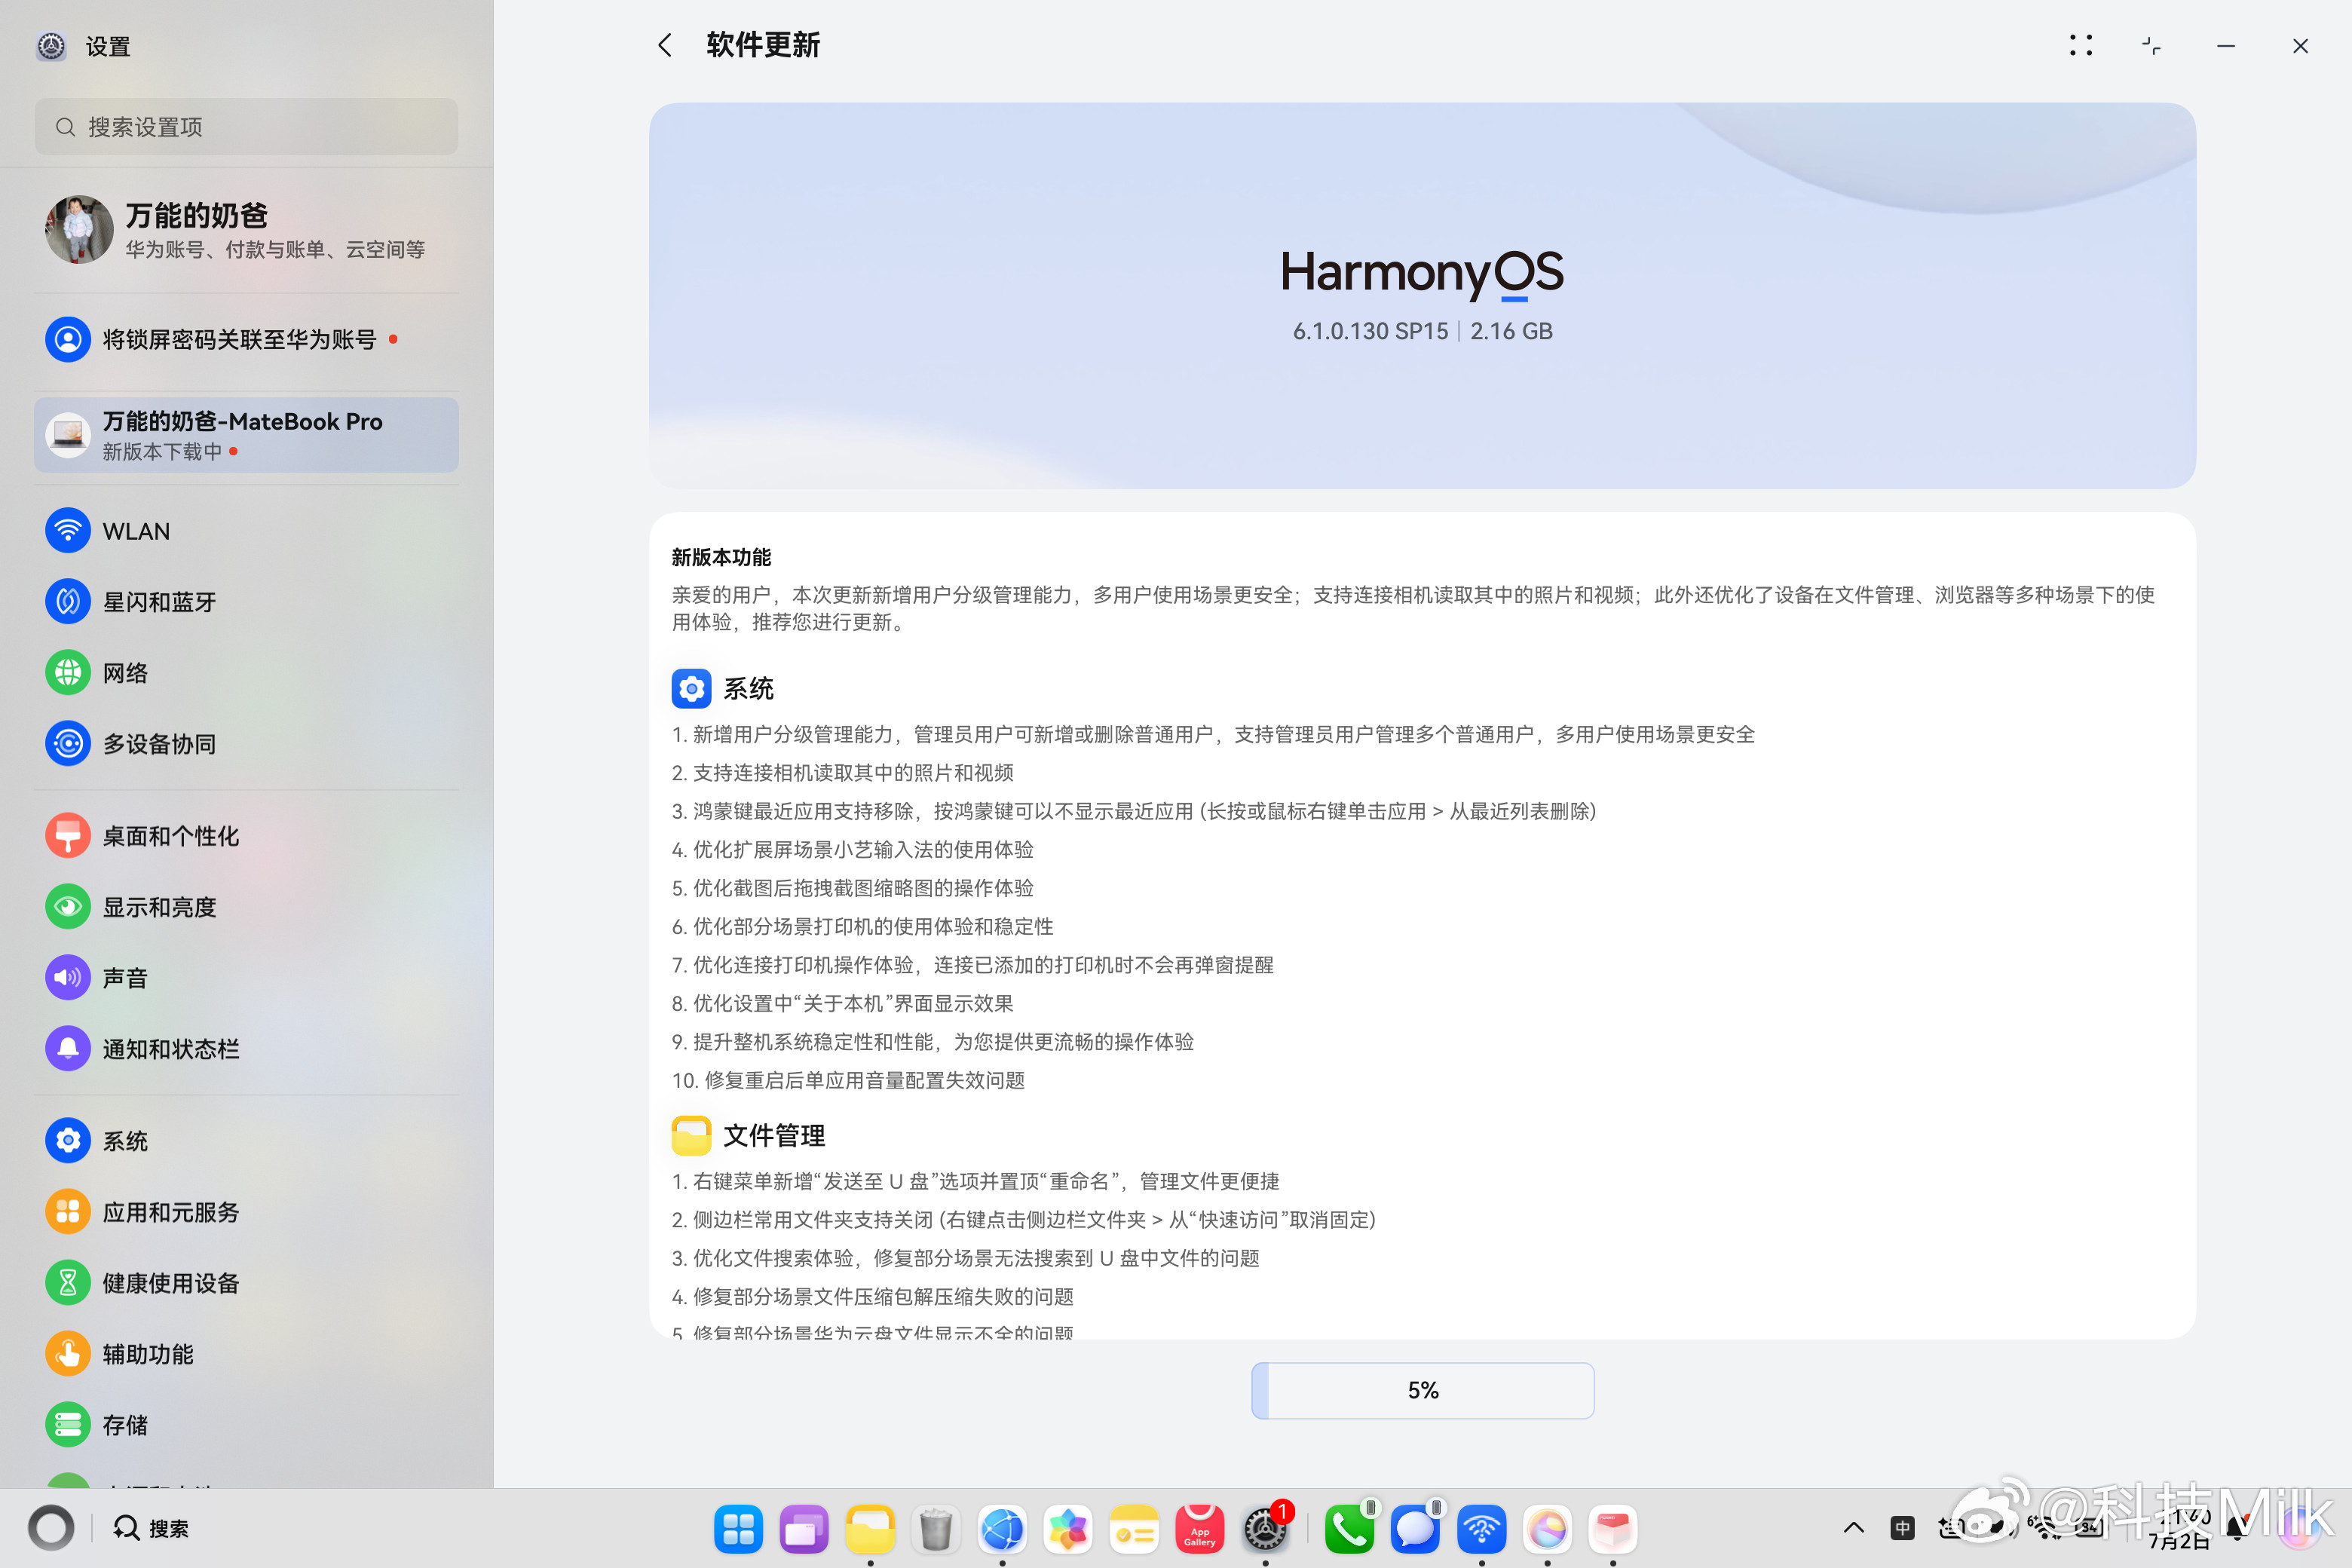Open the green Phone app in dock
This screenshot has width=2352, height=1568.
(x=1349, y=1529)
